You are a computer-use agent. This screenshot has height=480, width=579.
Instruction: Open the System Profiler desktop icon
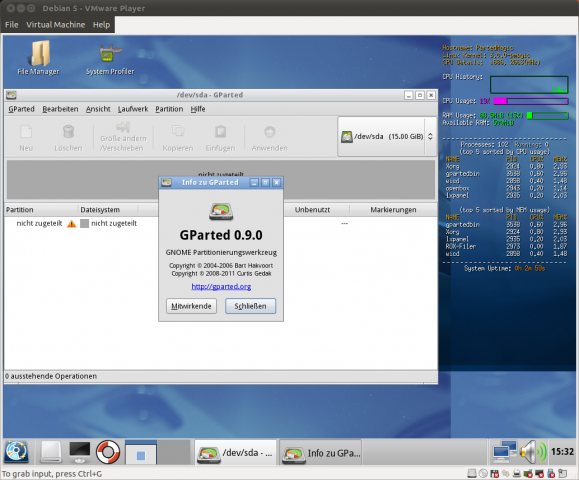(x=110, y=59)
